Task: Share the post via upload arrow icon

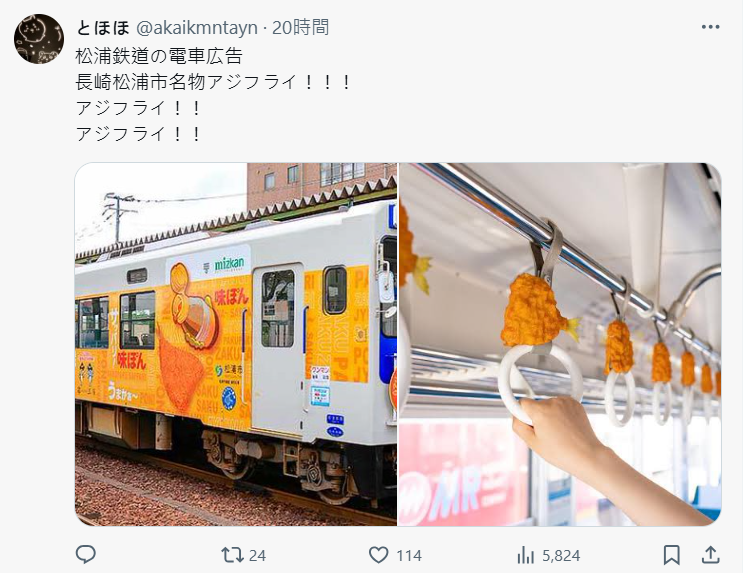Action: 710,555
